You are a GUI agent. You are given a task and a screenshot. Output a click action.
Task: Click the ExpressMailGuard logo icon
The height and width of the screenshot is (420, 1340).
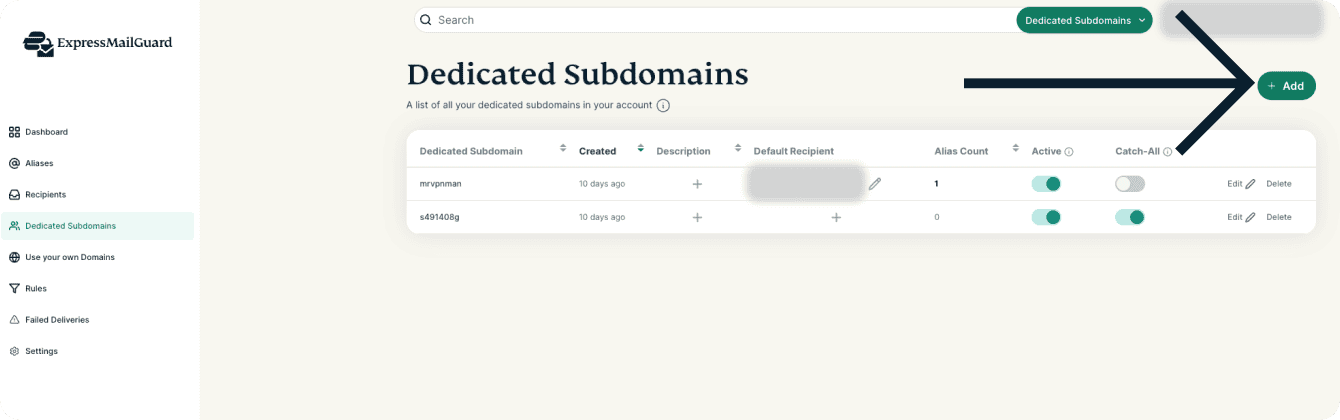[38, 43]
